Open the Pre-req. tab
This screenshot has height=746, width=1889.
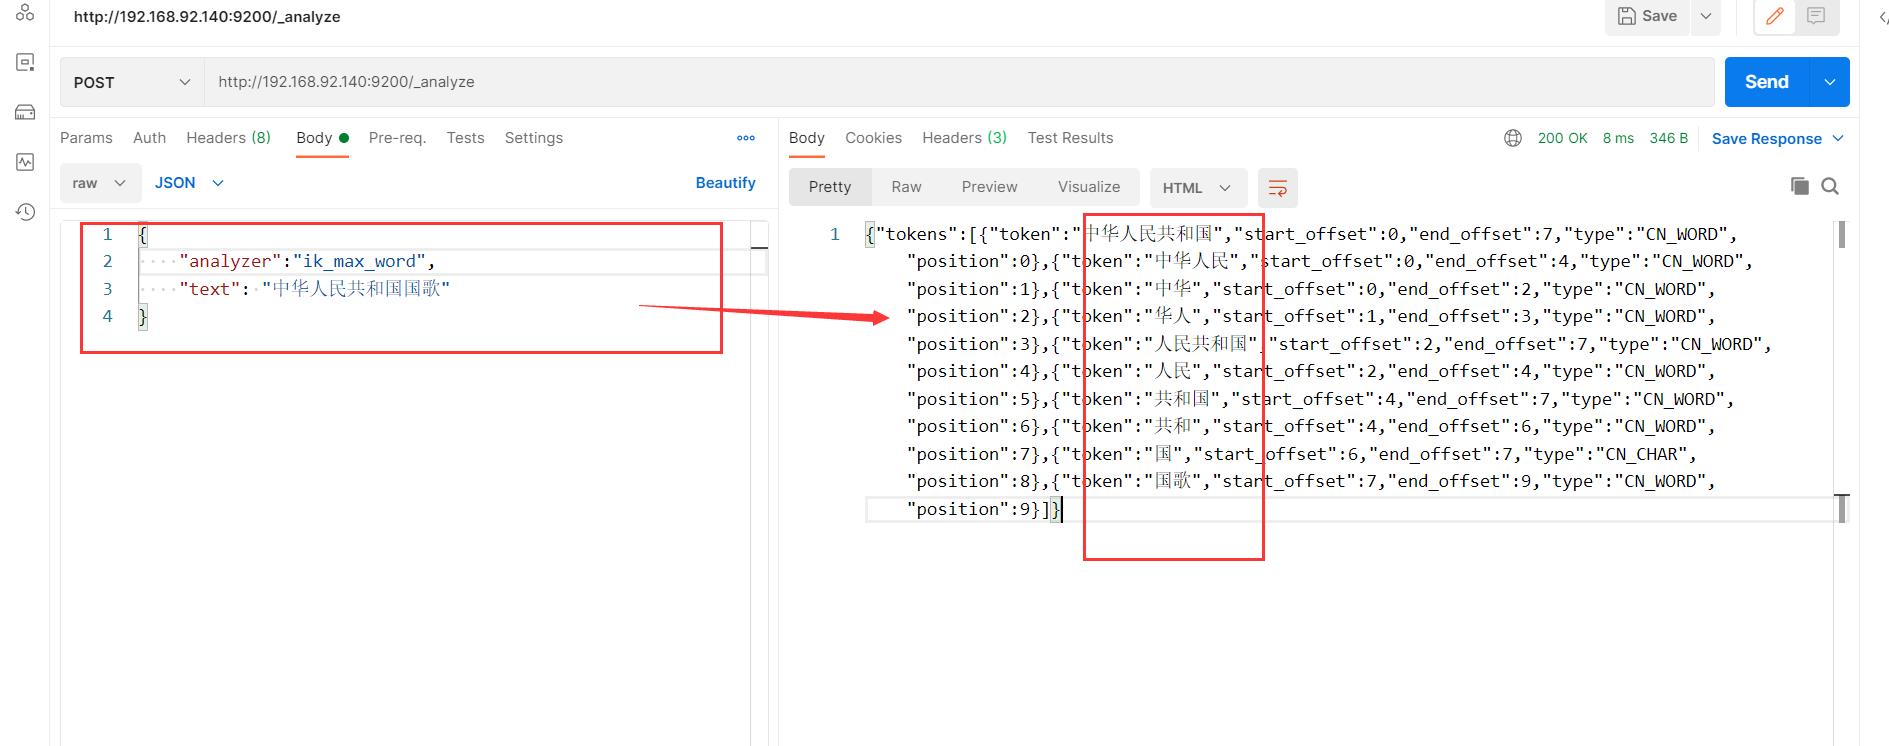[397, 138]
